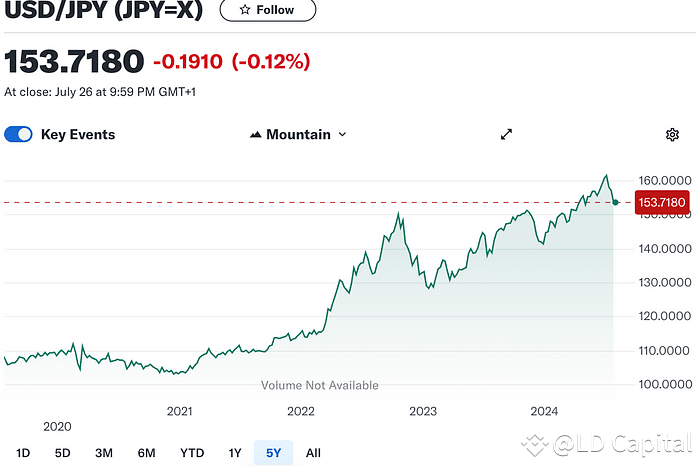Image resolution: width=700 pixels, height=466 pixels.
Task: Follow the USD/JPY ticker
Action: (x=267, y=10)
